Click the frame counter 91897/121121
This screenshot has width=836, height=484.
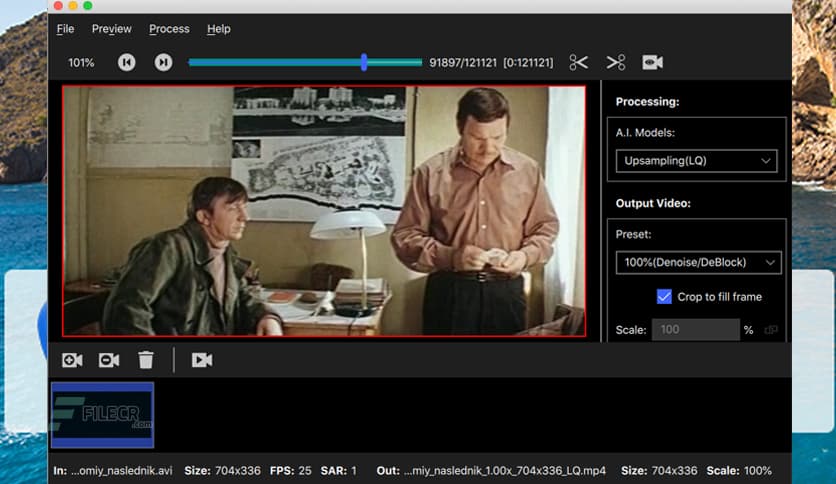[x=463, y=63]
